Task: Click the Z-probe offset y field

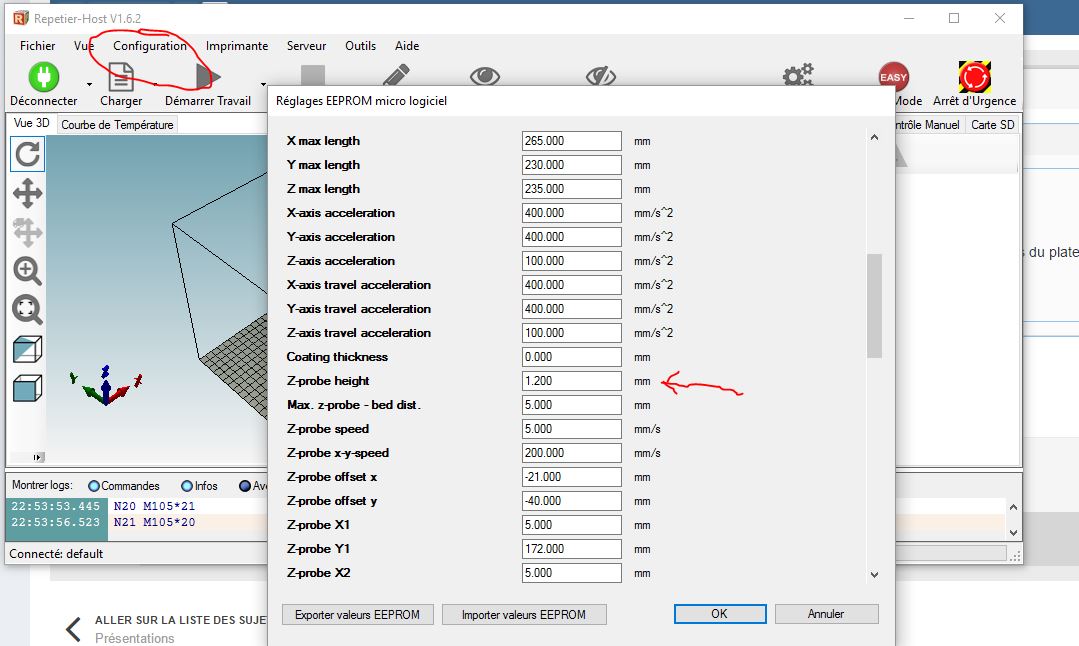Action: coord(571,501)
